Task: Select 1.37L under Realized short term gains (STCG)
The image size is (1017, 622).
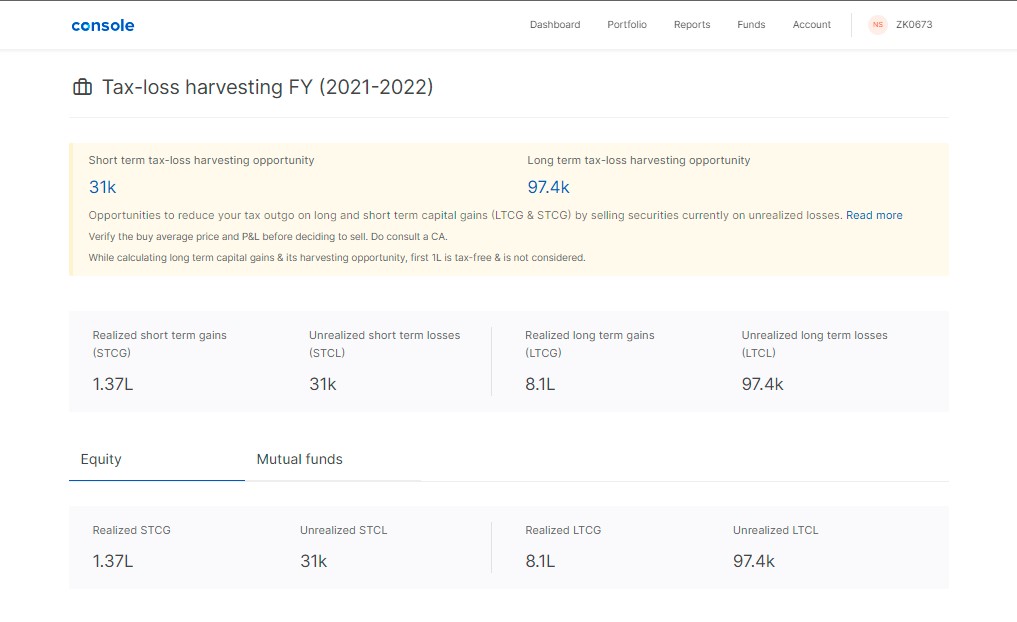Action: coord(113,385)
